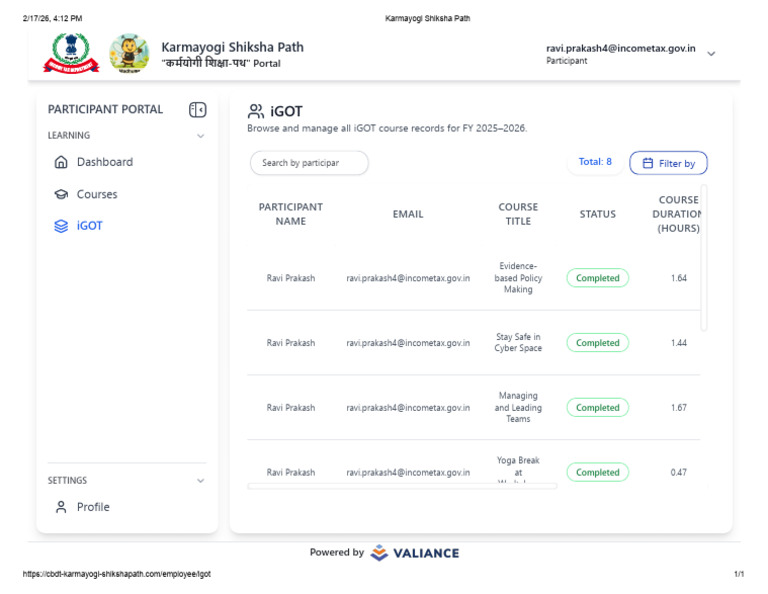Click the people icon beside iGOT heading

coord(256,111)
